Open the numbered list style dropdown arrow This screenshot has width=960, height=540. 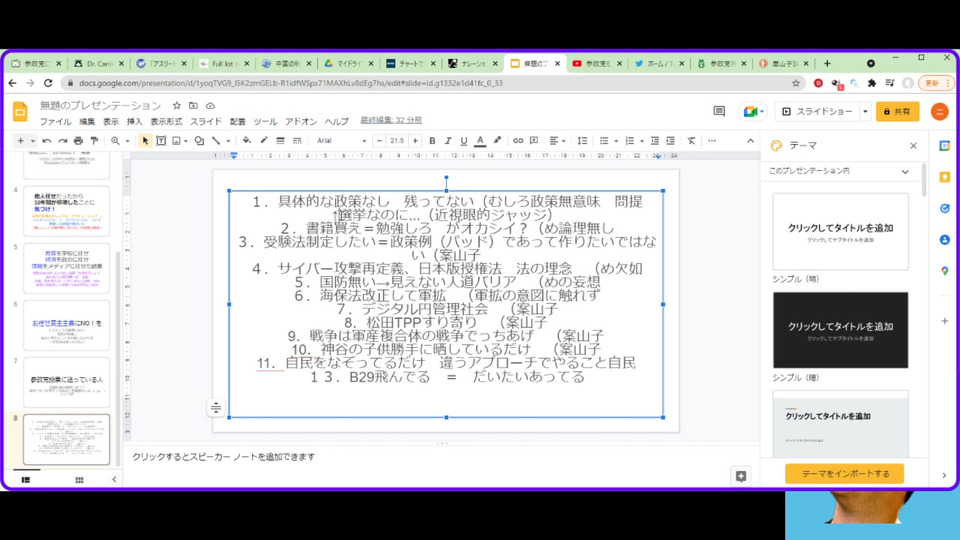click(x=642, y=141)
